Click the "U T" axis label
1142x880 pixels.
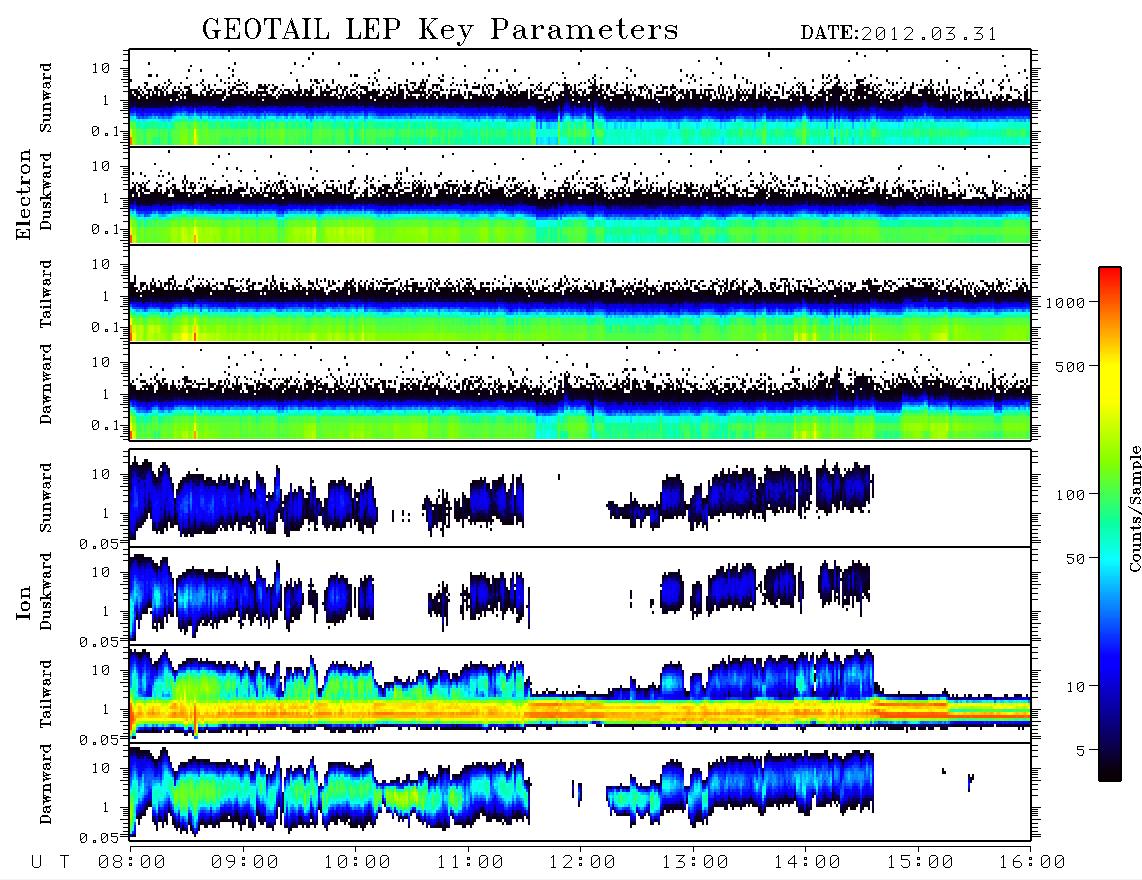(50, 863)
